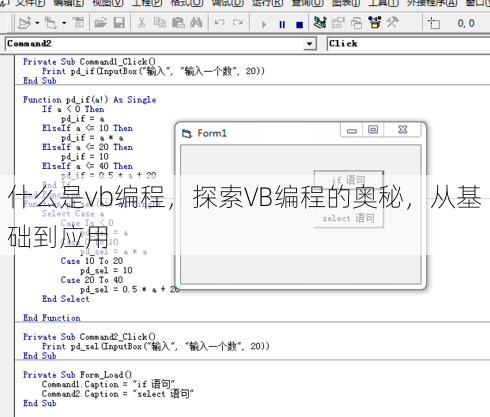
Task: Open the Form Layout Window icon
Action: point(356,23)
